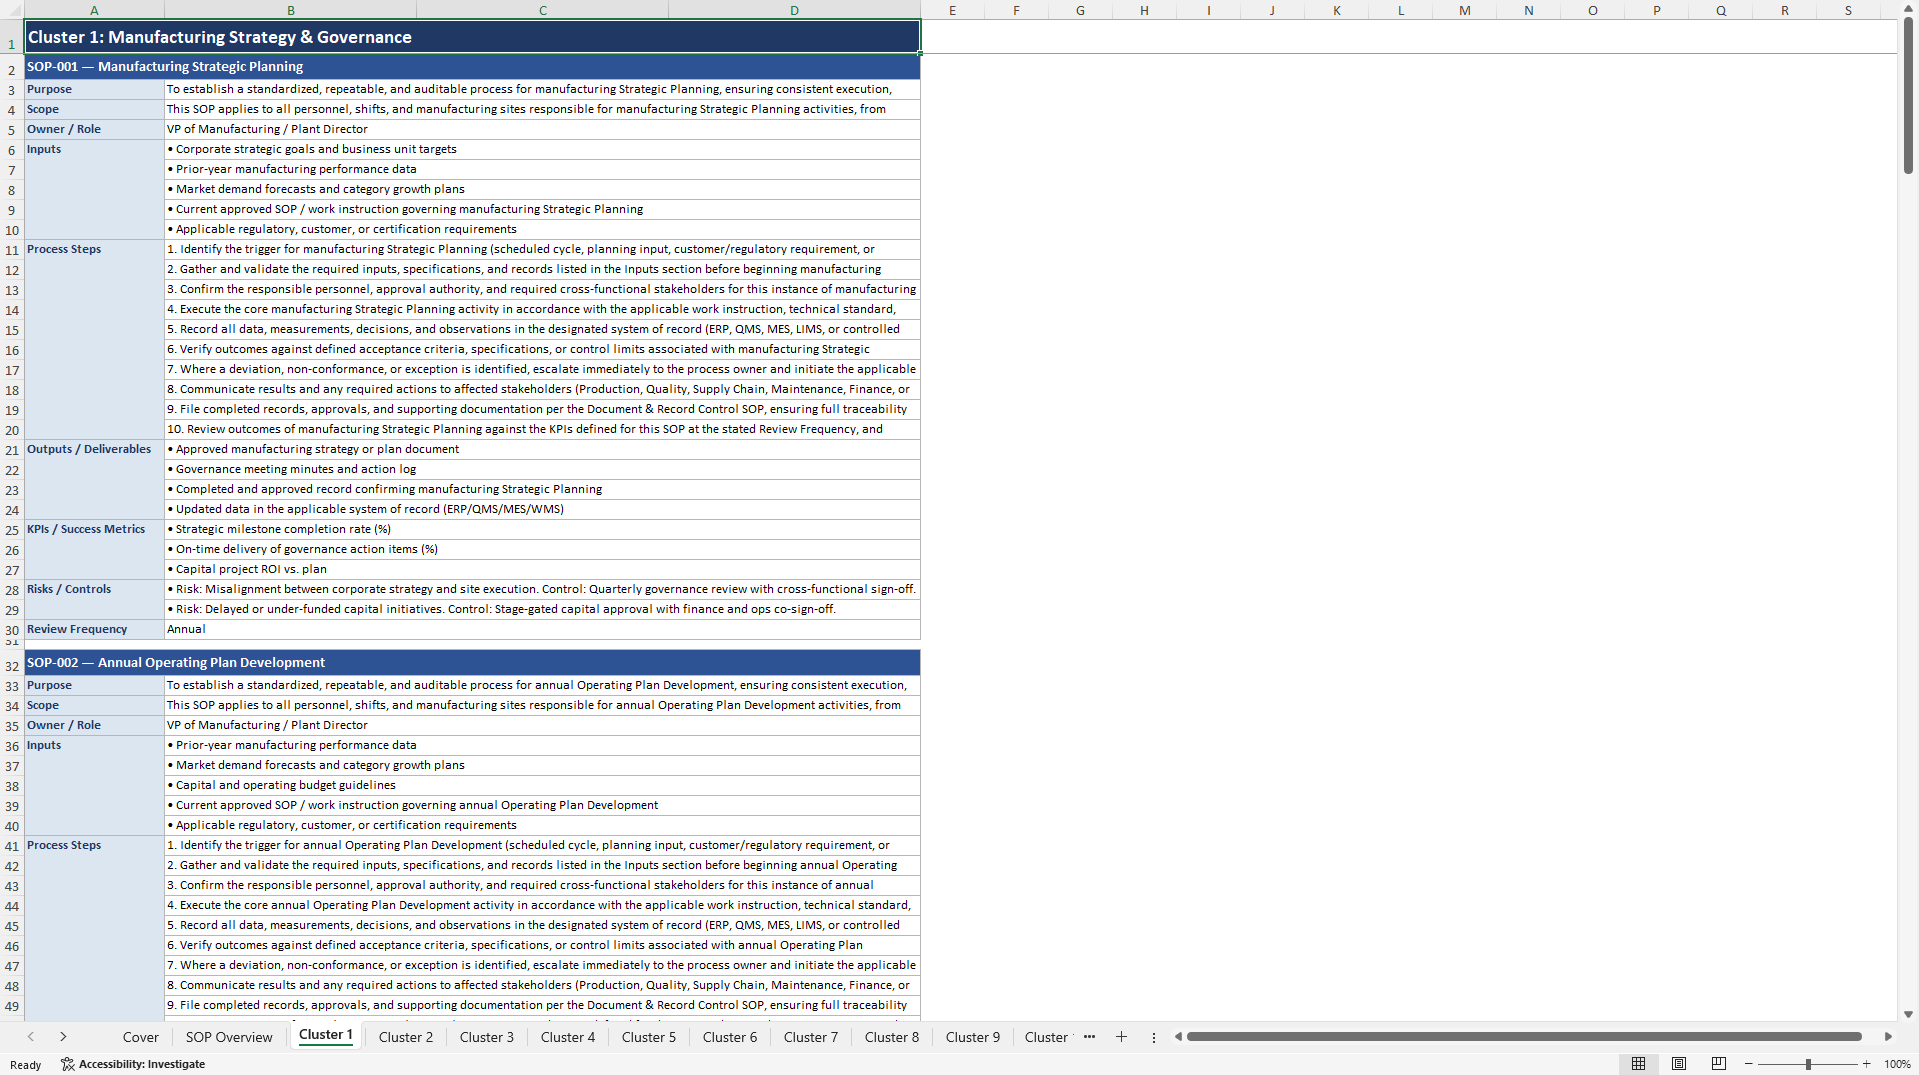Select VP of Manufacturing cell in row 35
Image resolution: width=1919 pixels, height=1075 pixels.
(x=542, y=726)
